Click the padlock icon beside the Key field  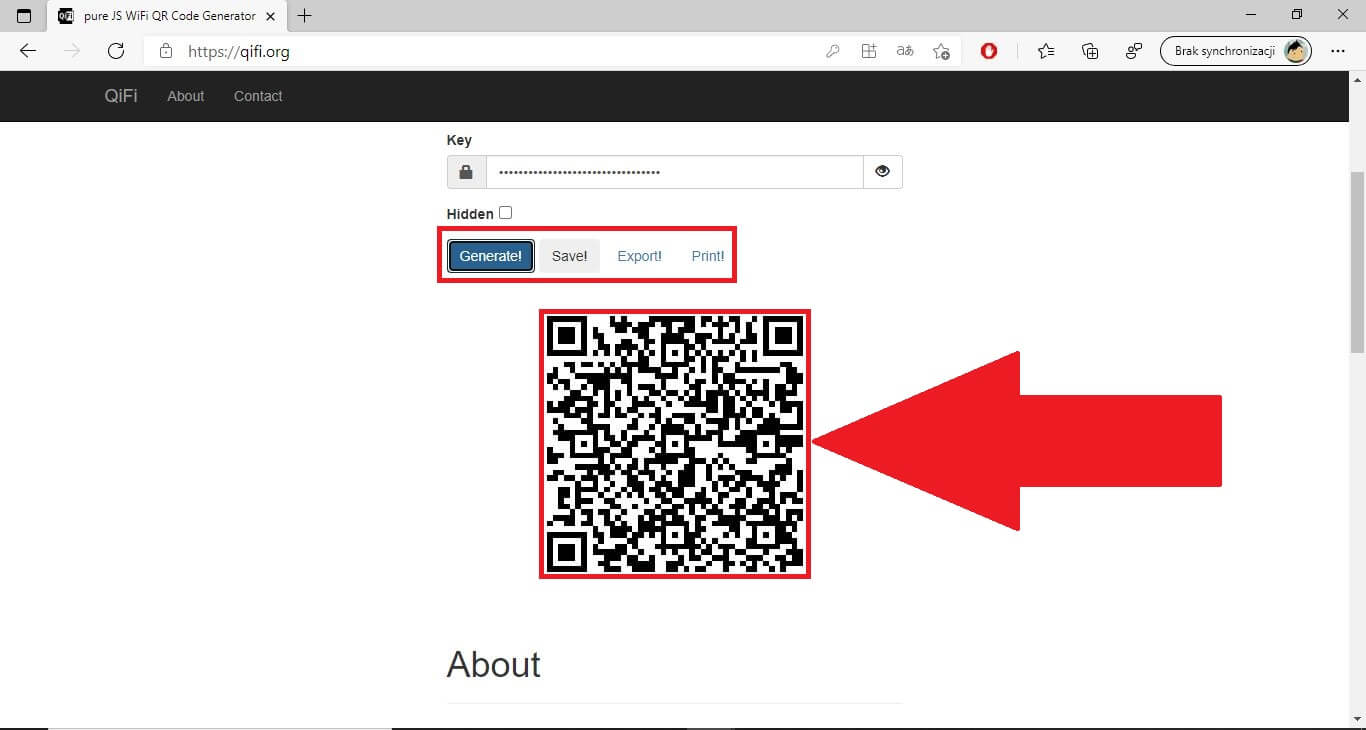coord(466,172)
